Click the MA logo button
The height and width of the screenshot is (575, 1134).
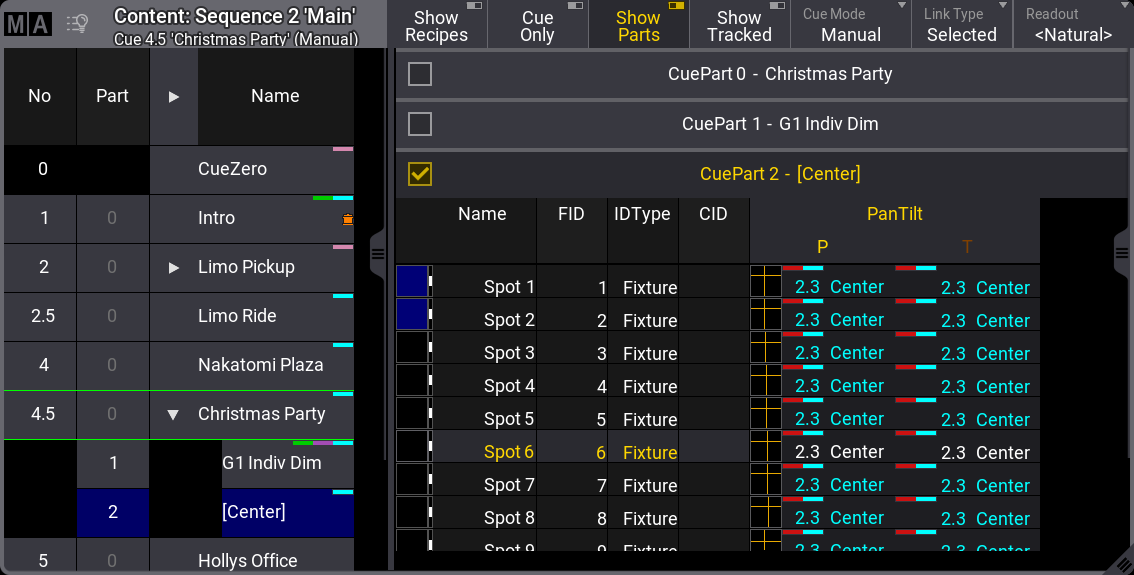click(28, 24)
